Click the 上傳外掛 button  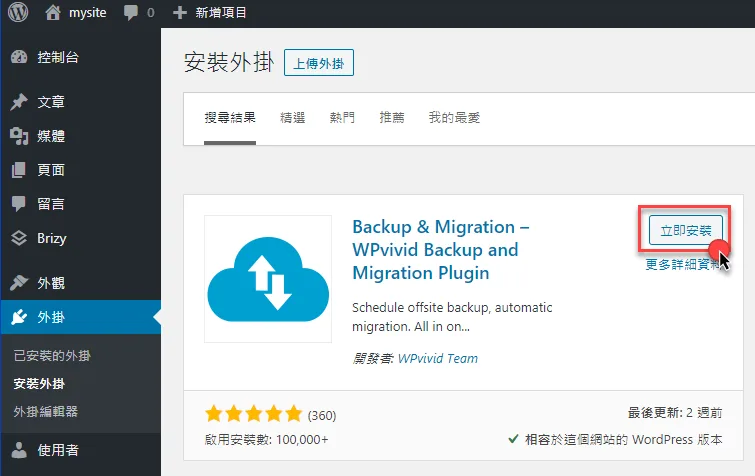point(319,63)
